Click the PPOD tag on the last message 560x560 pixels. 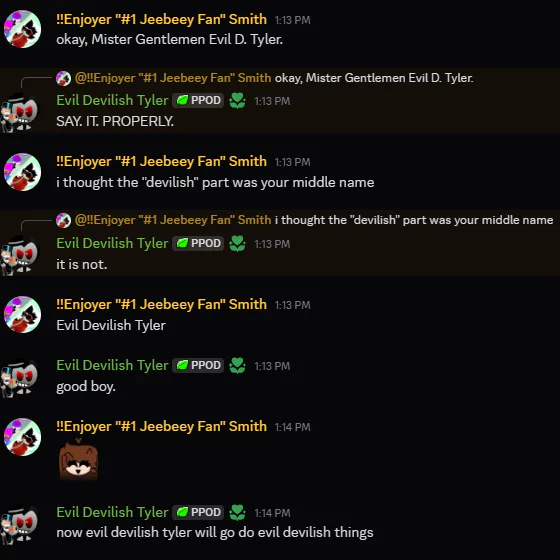[x=198, y=512]
